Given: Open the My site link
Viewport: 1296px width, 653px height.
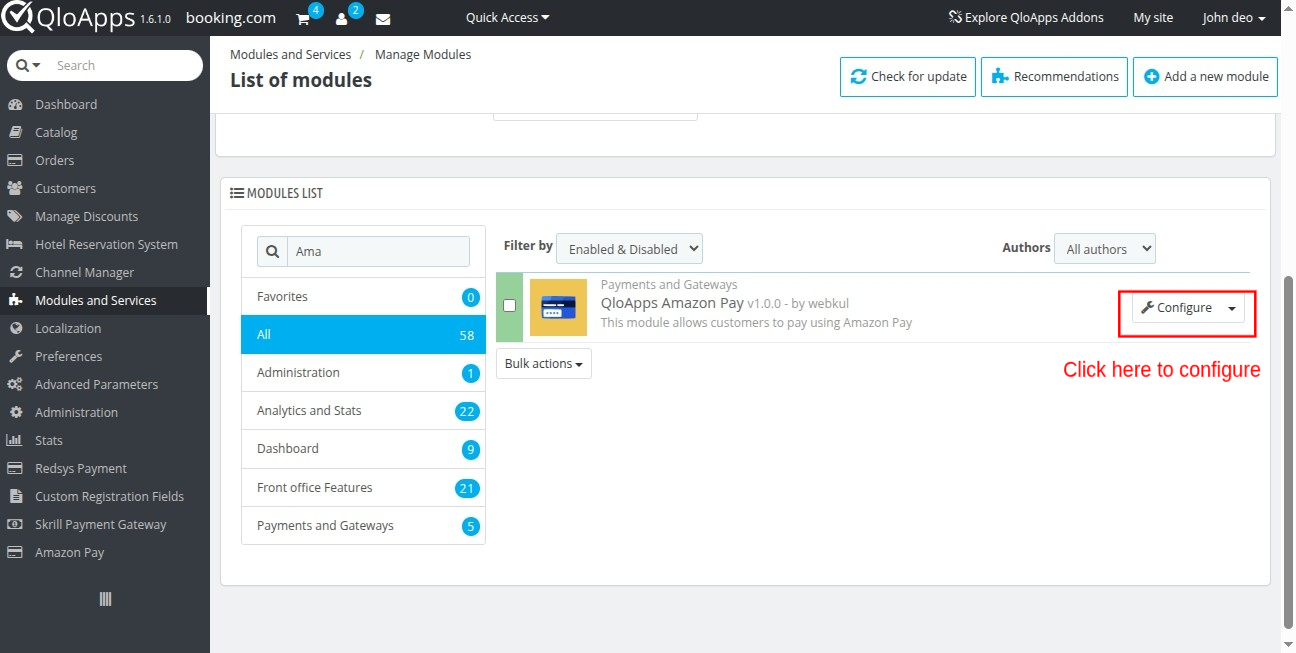Looking at the screenshot, I should (1153, 18).
